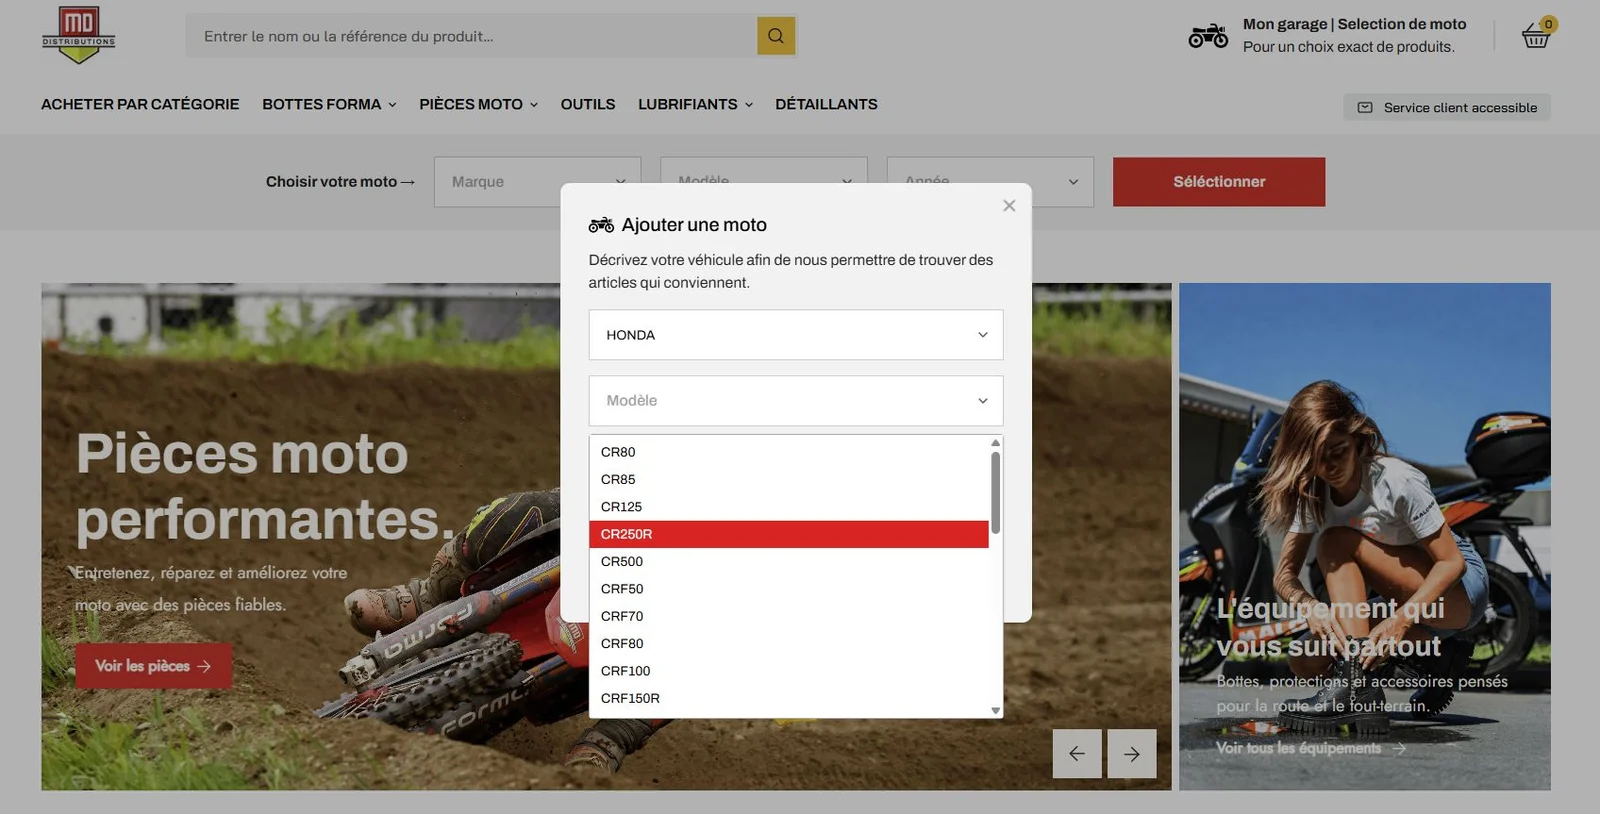The image size is (1600, 814).
Task: Open the OUTILS page
Action: pyautogui.click(x=588, y=104)
